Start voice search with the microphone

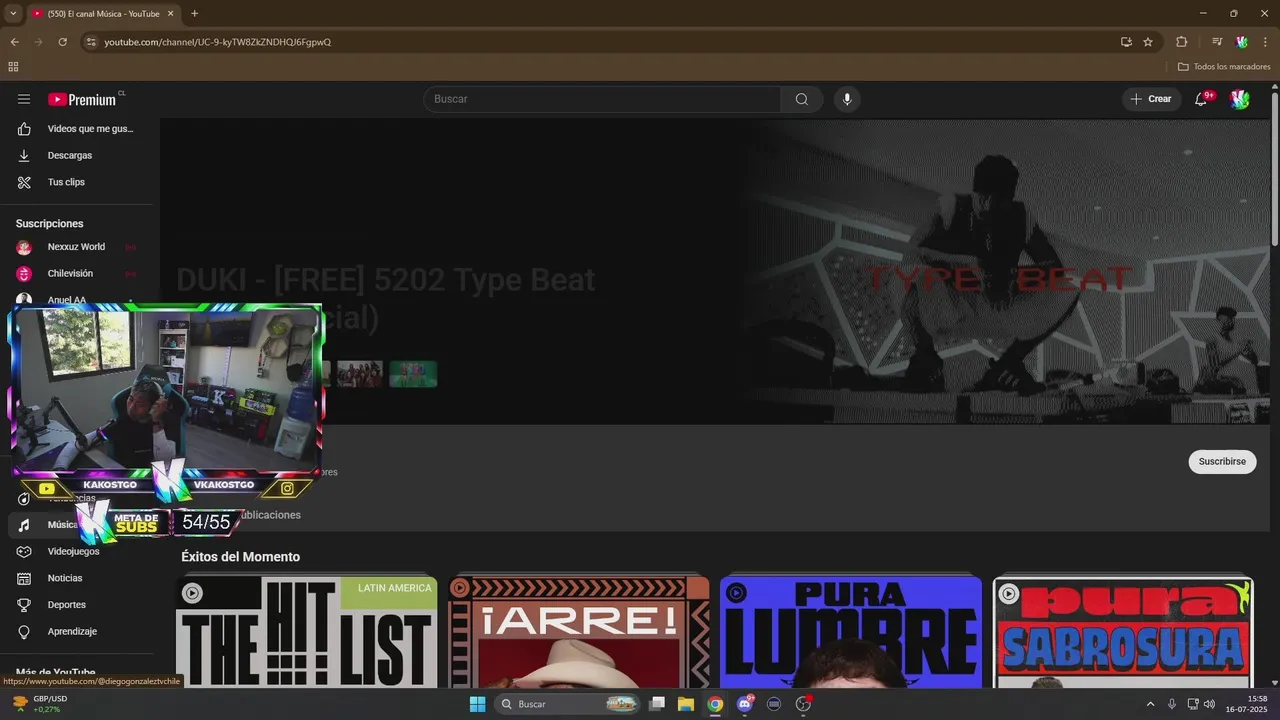847,99
